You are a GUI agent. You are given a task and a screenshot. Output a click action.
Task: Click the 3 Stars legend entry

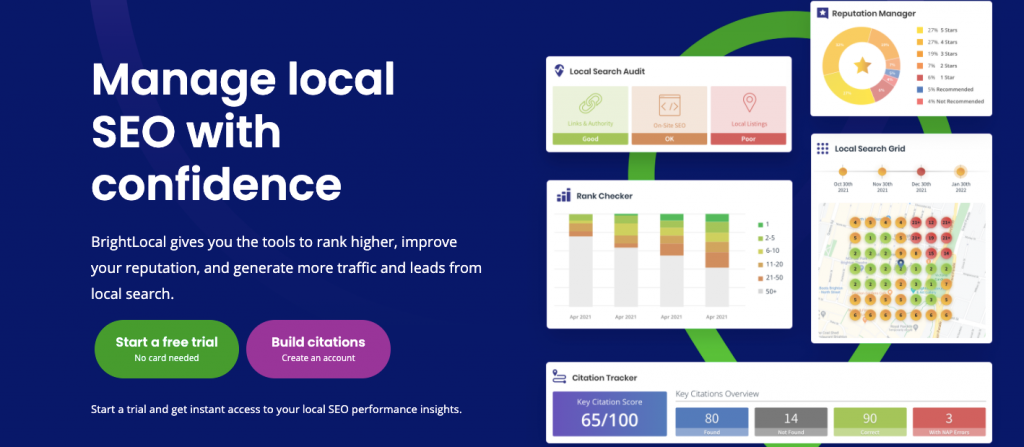click(x=939, y=54)
